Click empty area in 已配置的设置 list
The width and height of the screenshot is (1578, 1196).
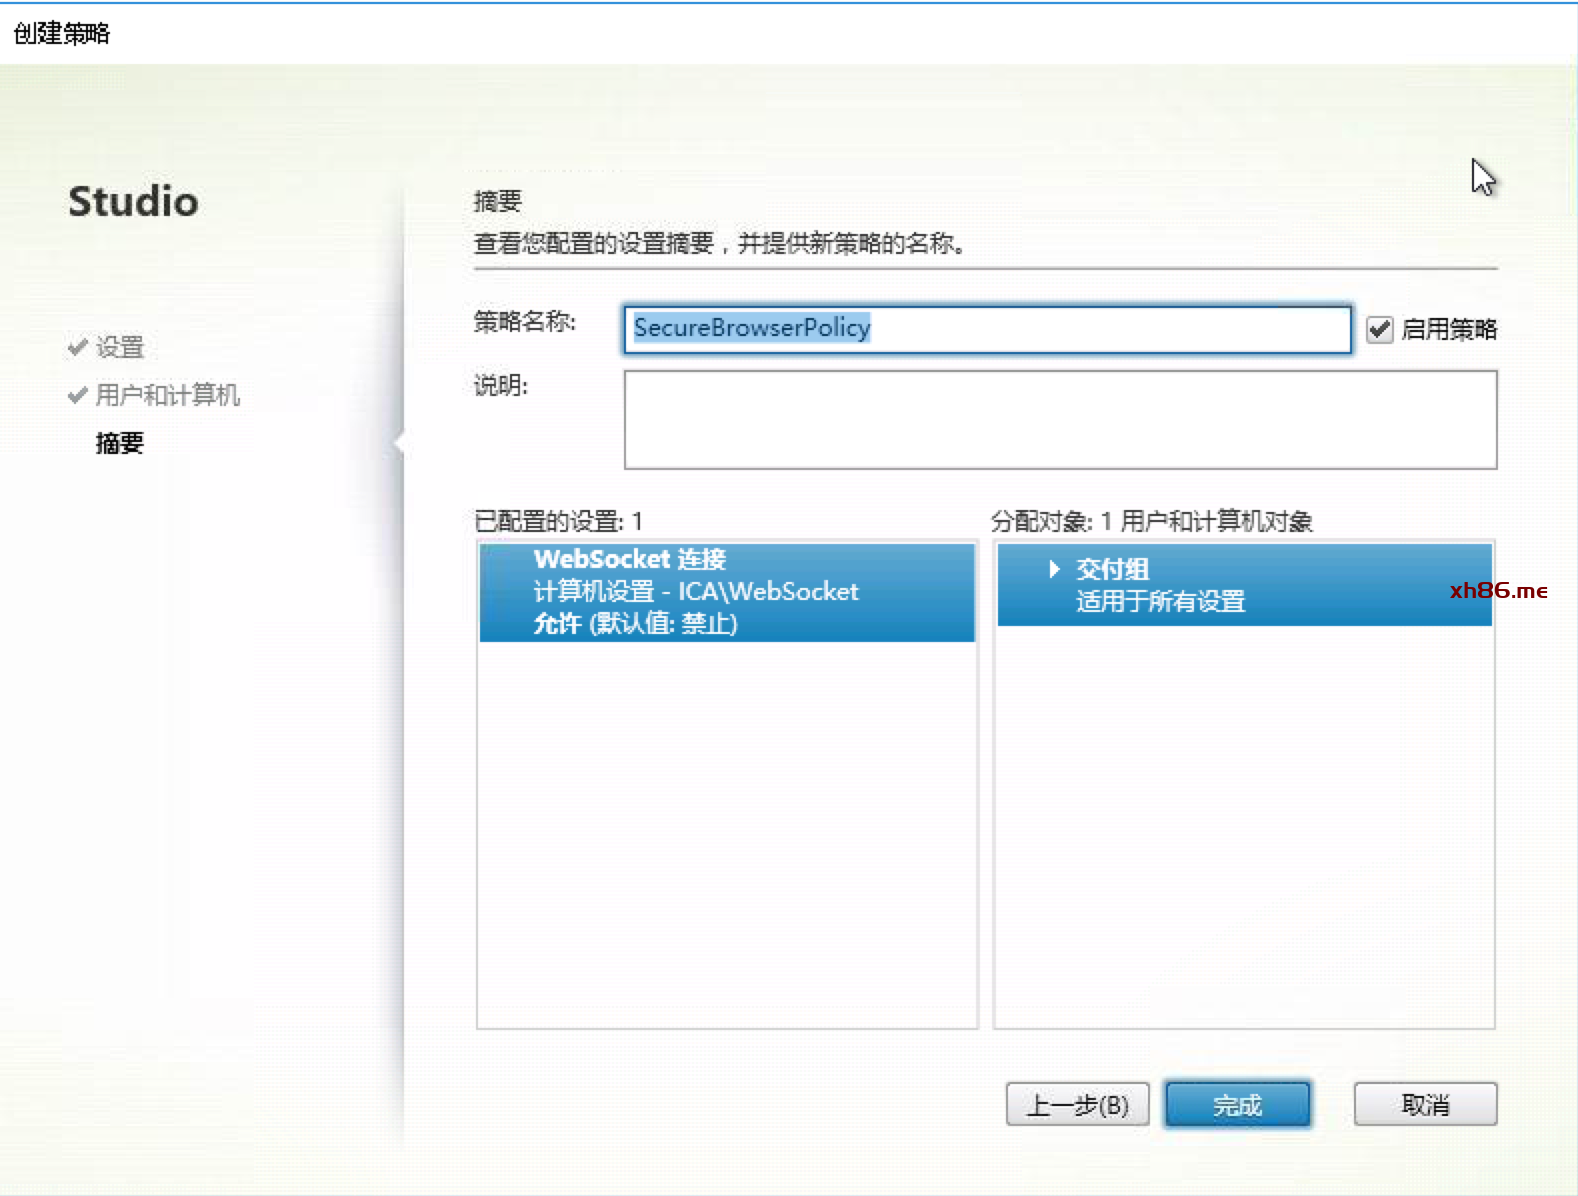click(727, 830)
